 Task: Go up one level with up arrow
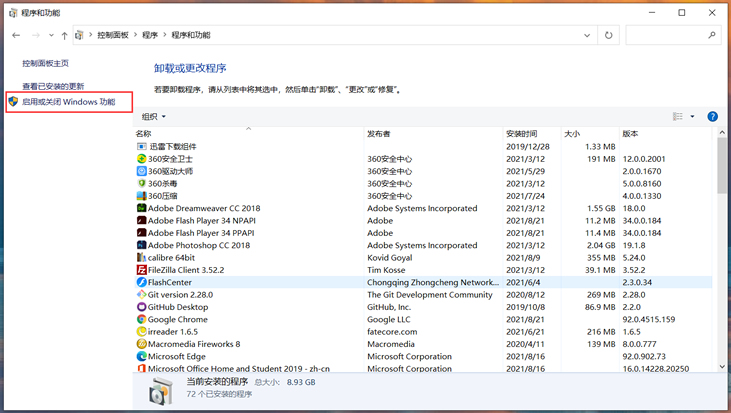pyautogui.click(x=64, y=35)
